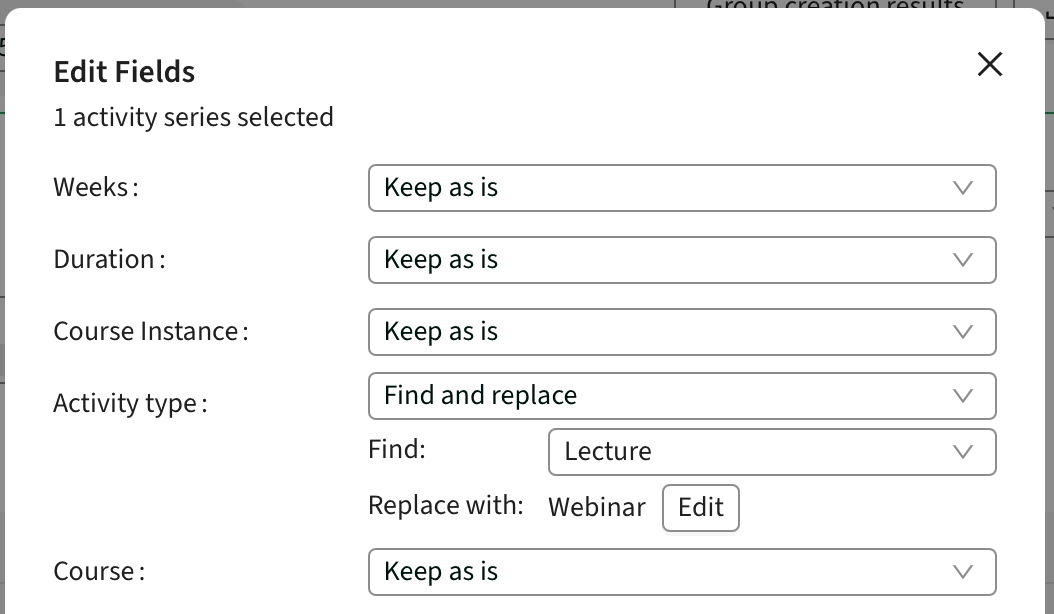Image resolution: width=1054 pixels, height=614 pixels.
Task: Open the Duration 'Keep as is' combo box
Action: (x=682, y=260)
